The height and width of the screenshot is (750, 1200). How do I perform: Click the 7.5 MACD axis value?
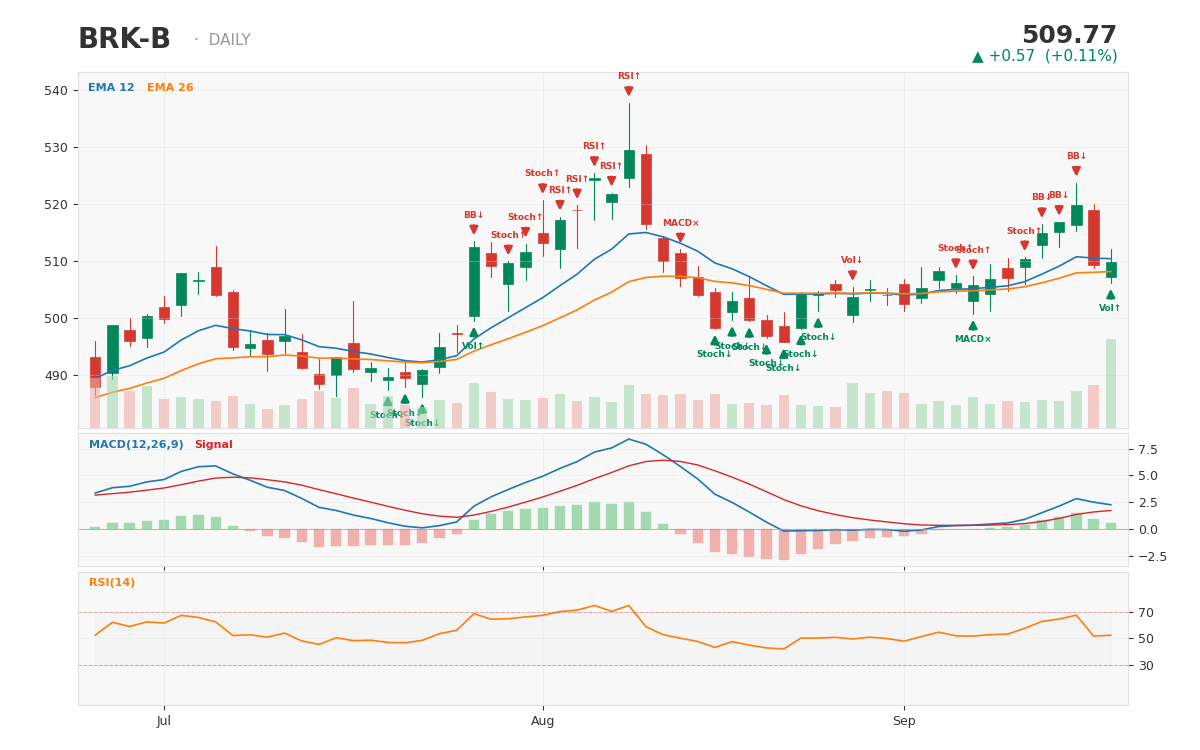(x=1147, y=450)
